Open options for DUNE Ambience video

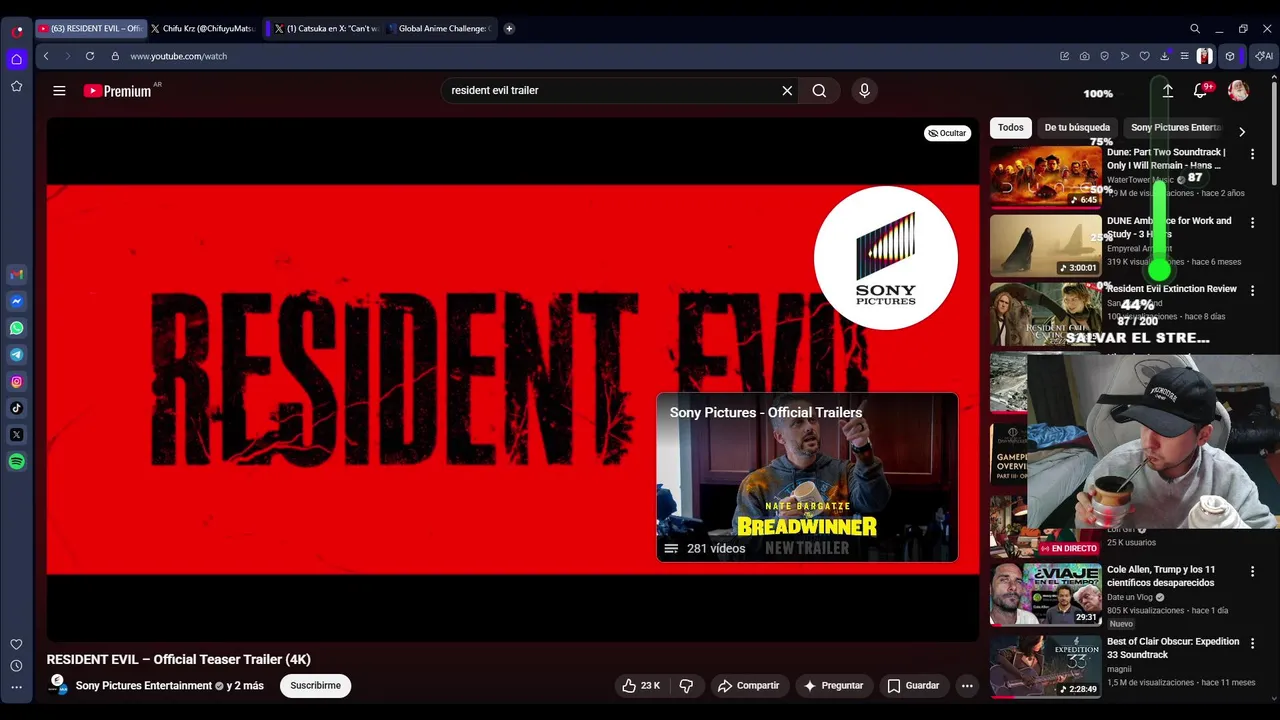pos(1252,223)
